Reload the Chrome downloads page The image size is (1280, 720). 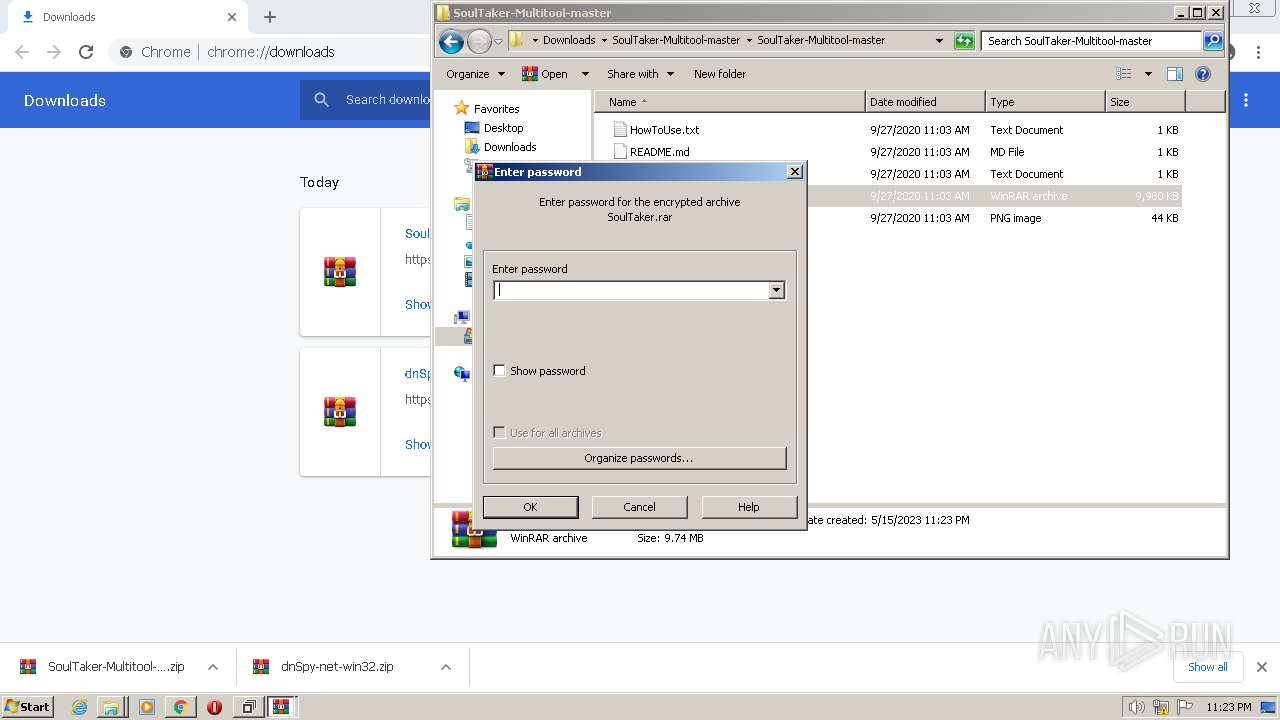(86, 52)
